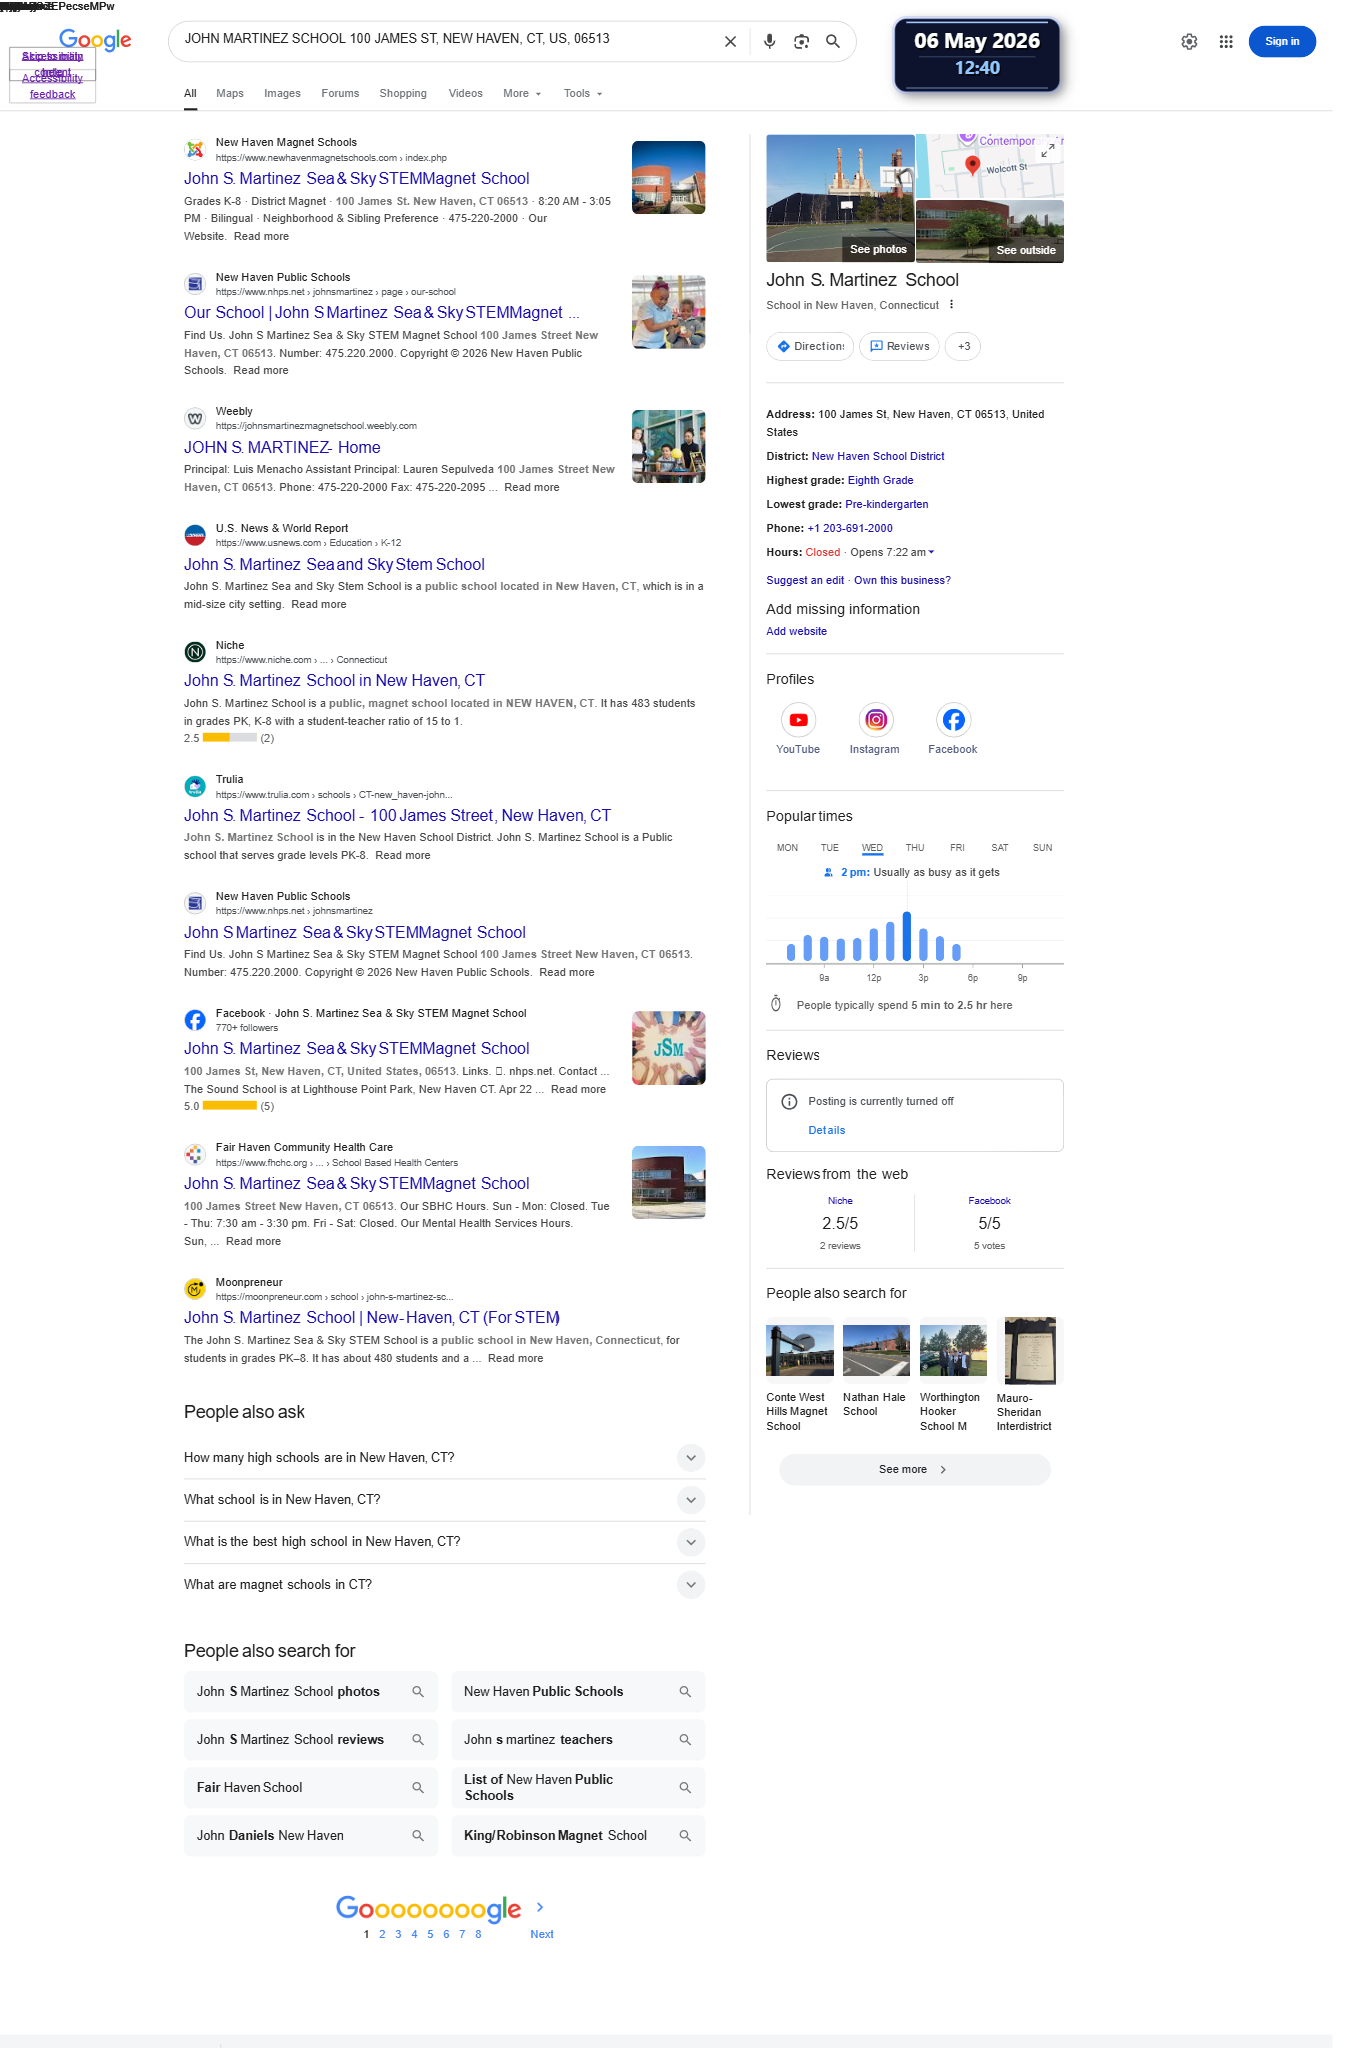Click the Facebook result favicon
Viewport: 1348px width, 2048px height.
[195, 1020]
